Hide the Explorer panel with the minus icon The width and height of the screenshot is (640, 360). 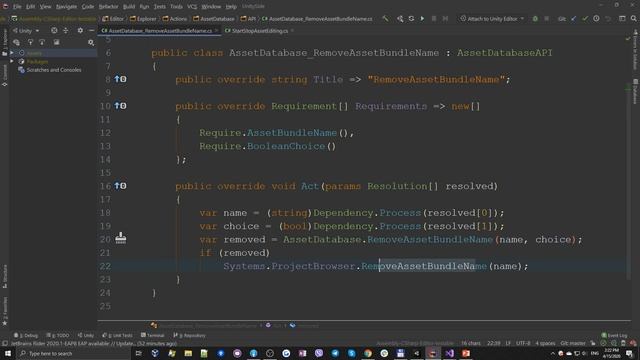pyautogui.click(x=91, y=31)
